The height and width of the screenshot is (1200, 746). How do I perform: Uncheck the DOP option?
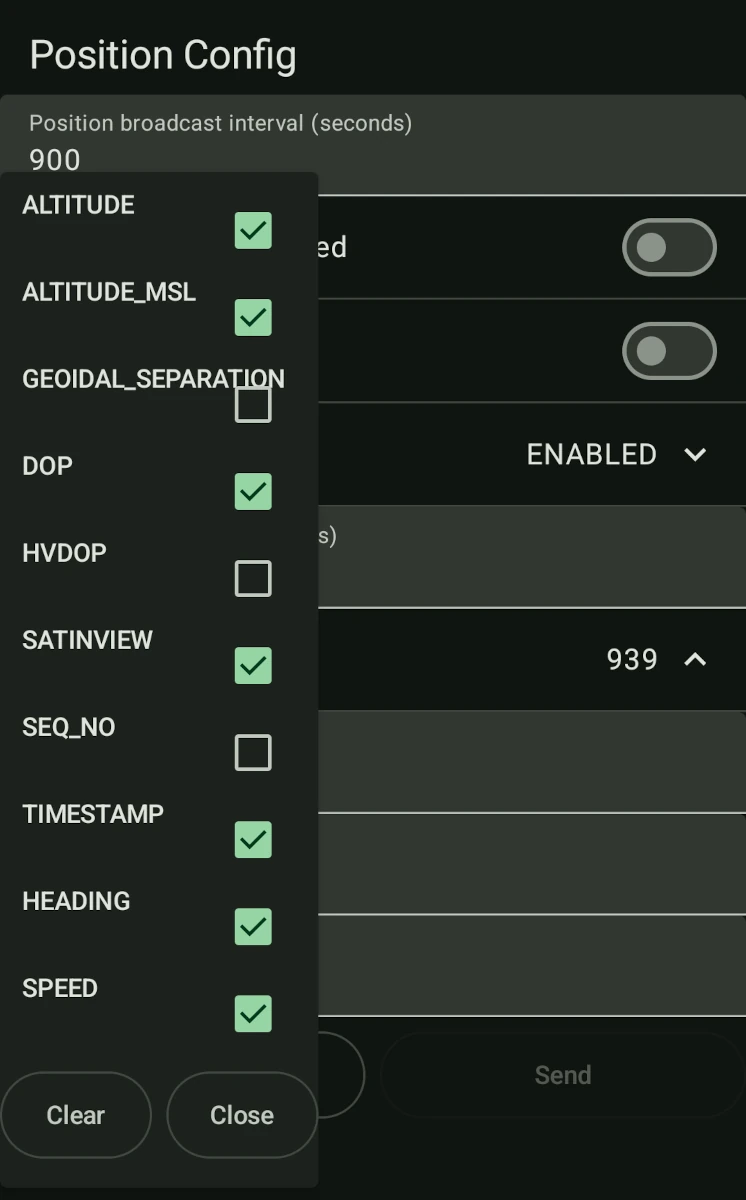tap(253, 491)
